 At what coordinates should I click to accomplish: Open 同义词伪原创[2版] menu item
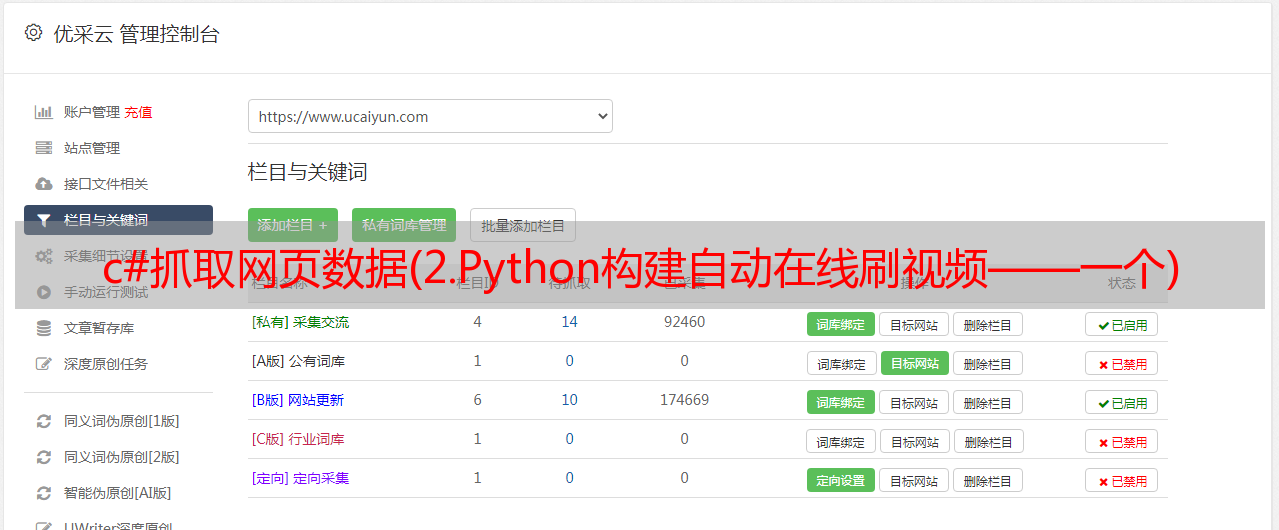point(122,457)
